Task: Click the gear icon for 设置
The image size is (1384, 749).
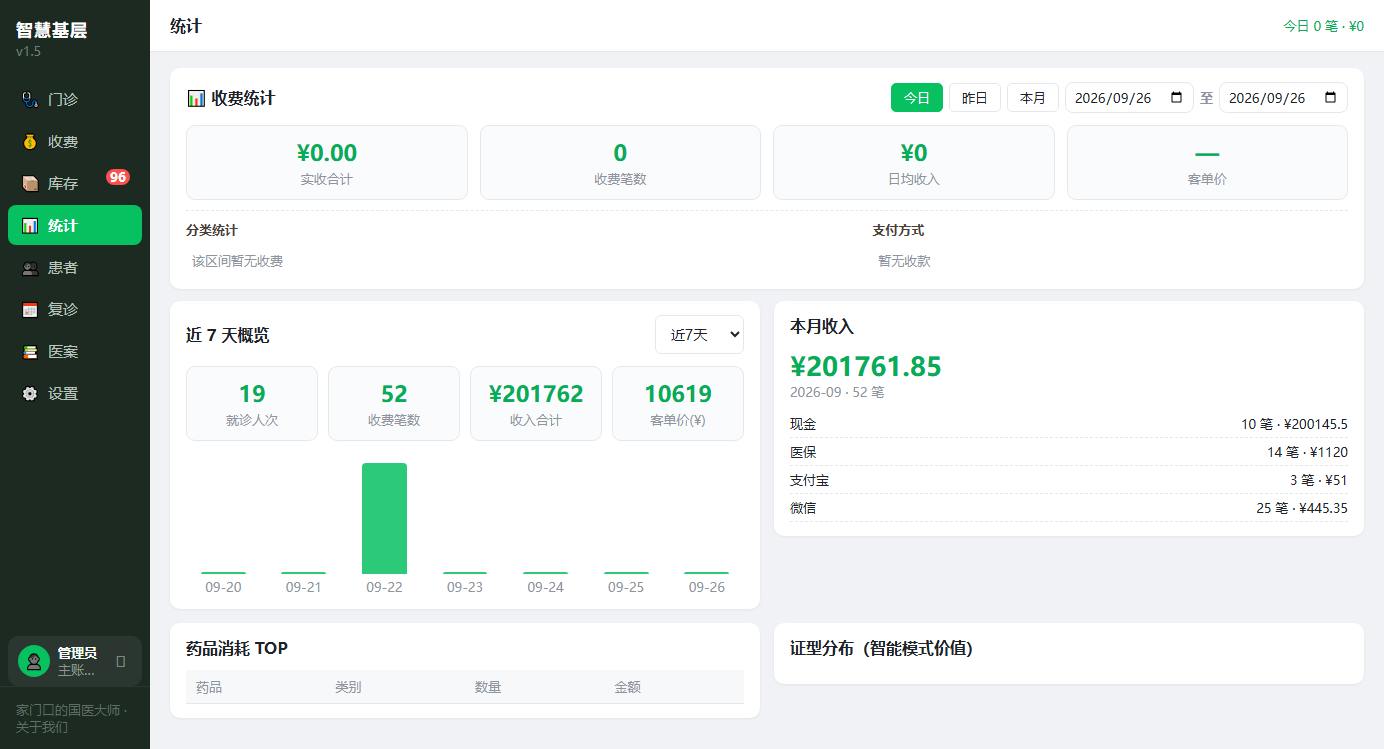Action: tap(30, 394)
